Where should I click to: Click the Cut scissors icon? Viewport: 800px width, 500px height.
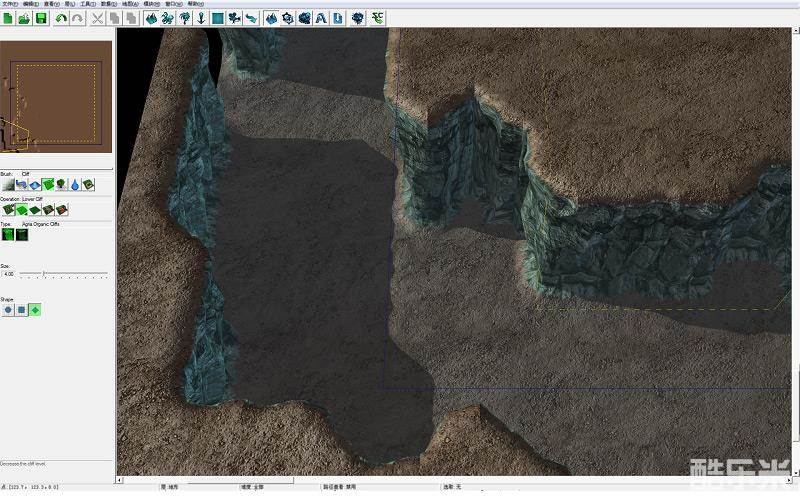tap(97, 18)
